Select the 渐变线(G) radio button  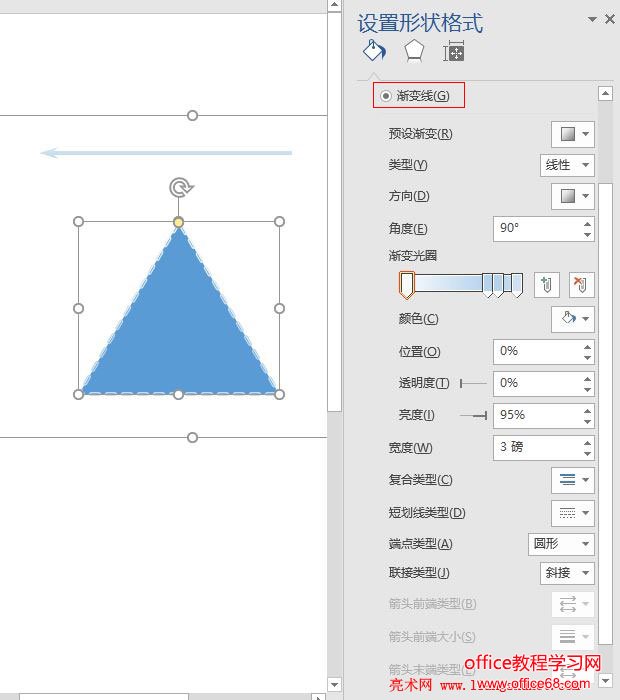coord(386,96)
